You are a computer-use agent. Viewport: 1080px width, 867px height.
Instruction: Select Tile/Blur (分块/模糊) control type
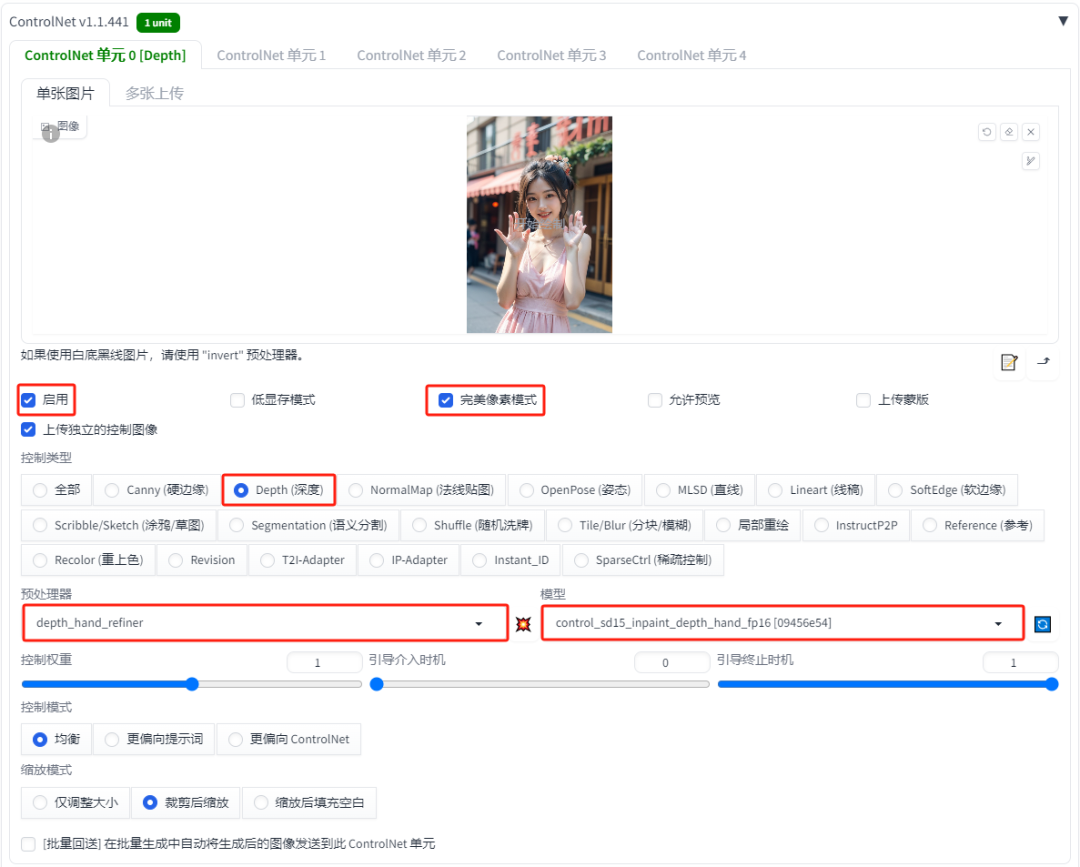(624, 525)
